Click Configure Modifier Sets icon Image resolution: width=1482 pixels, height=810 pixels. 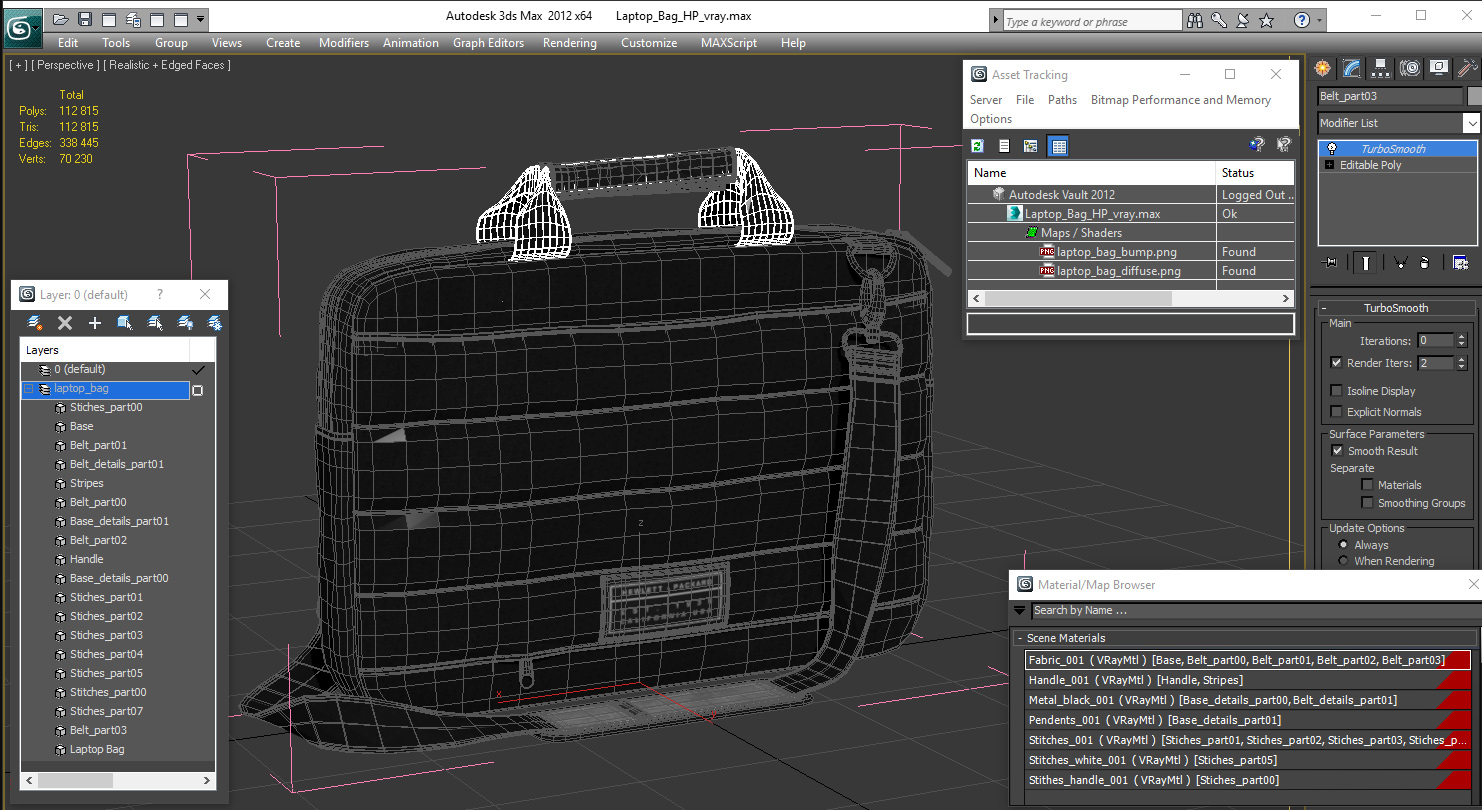tap(1460, 262)
